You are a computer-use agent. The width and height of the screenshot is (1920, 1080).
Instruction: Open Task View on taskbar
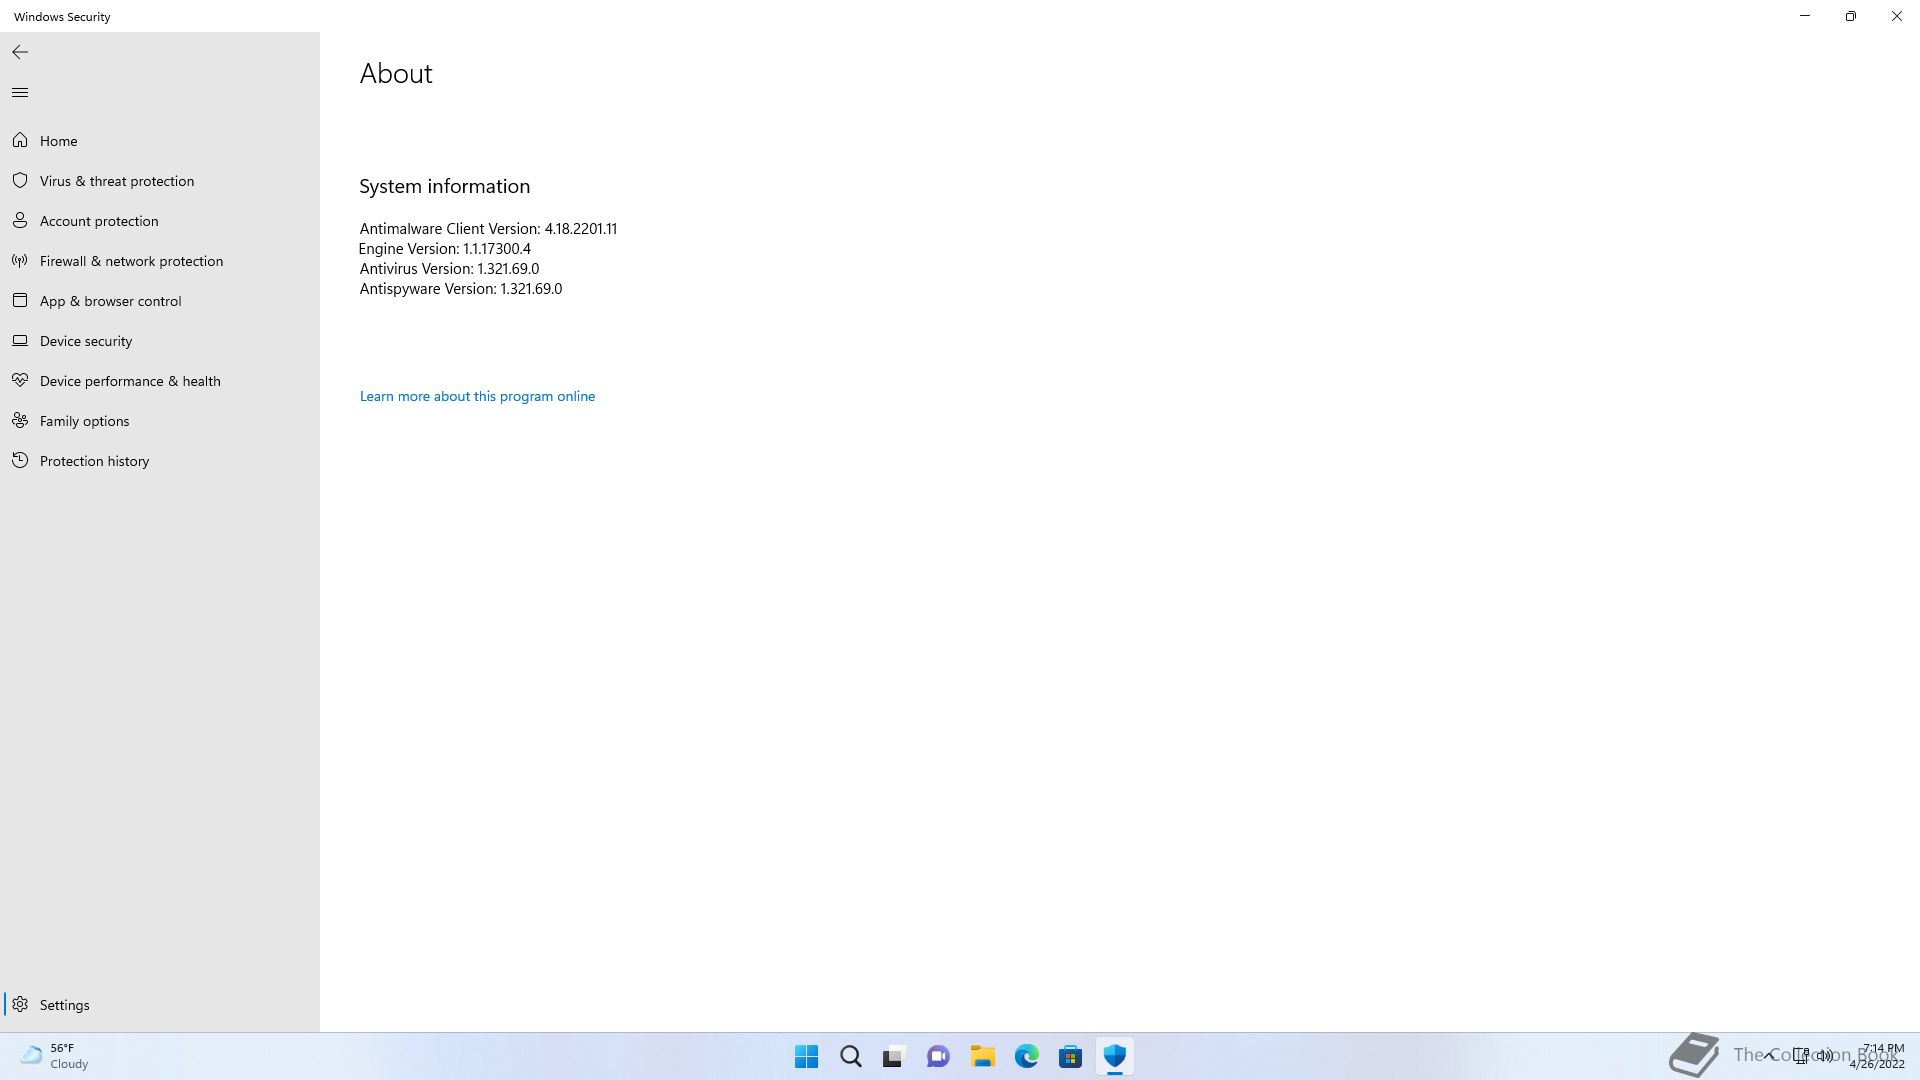point(894,1056)
